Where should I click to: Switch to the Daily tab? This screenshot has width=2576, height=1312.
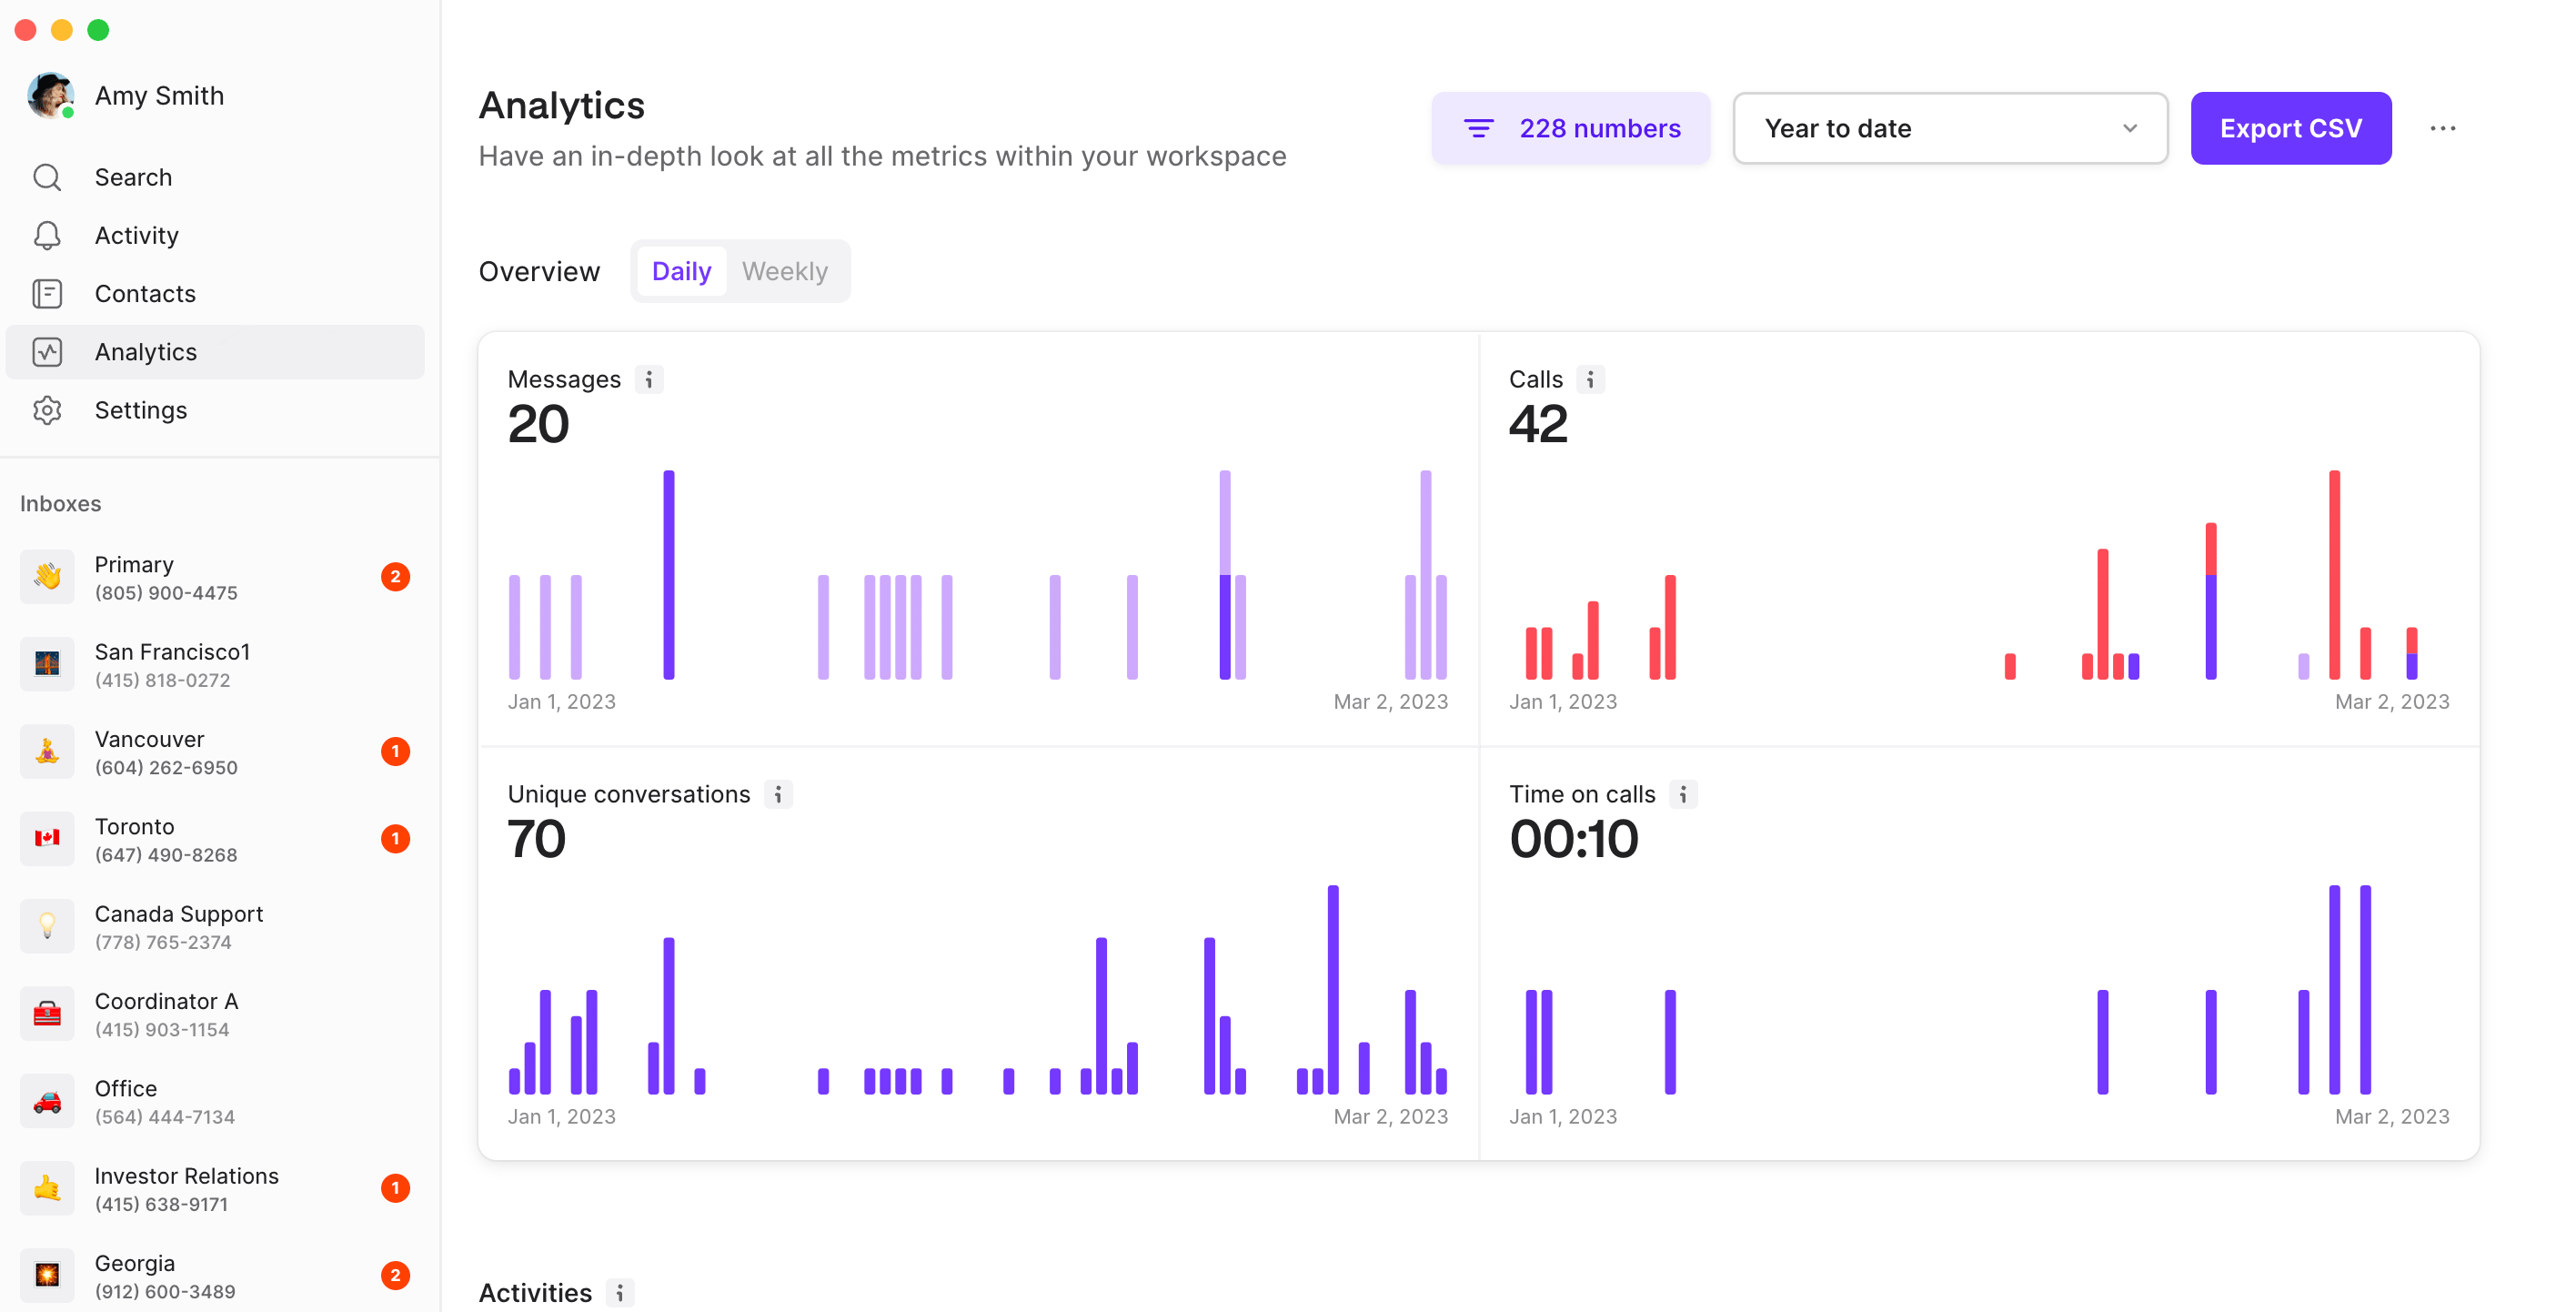[x=682, y=269]
